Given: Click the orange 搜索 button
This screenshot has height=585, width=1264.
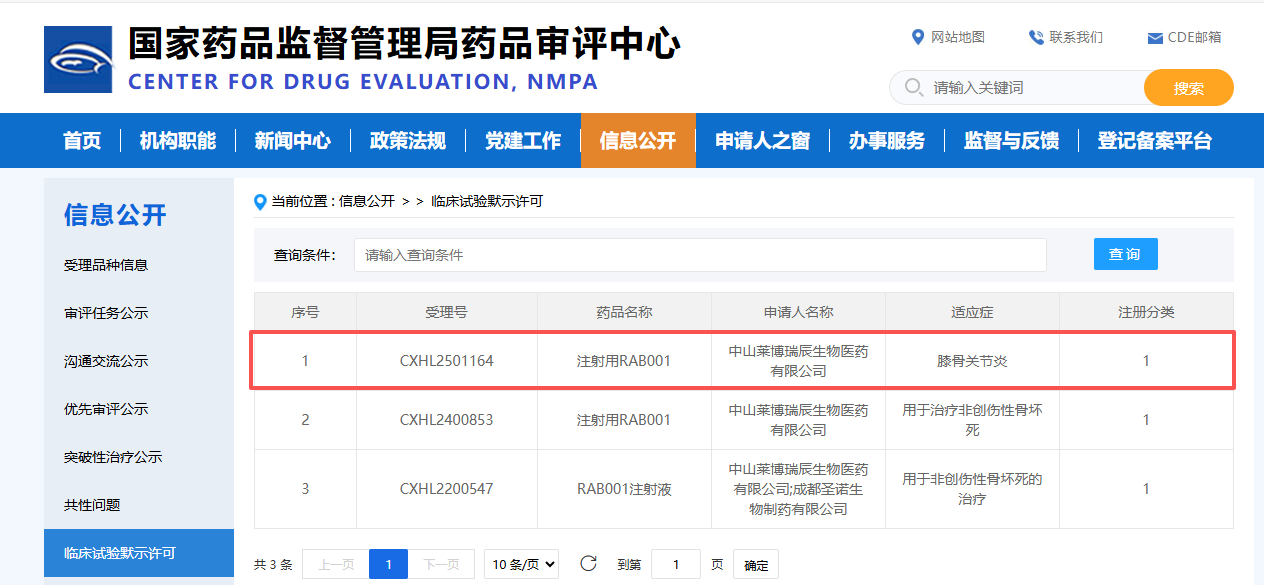Looking at the screenshot, I should [1188, 88].
